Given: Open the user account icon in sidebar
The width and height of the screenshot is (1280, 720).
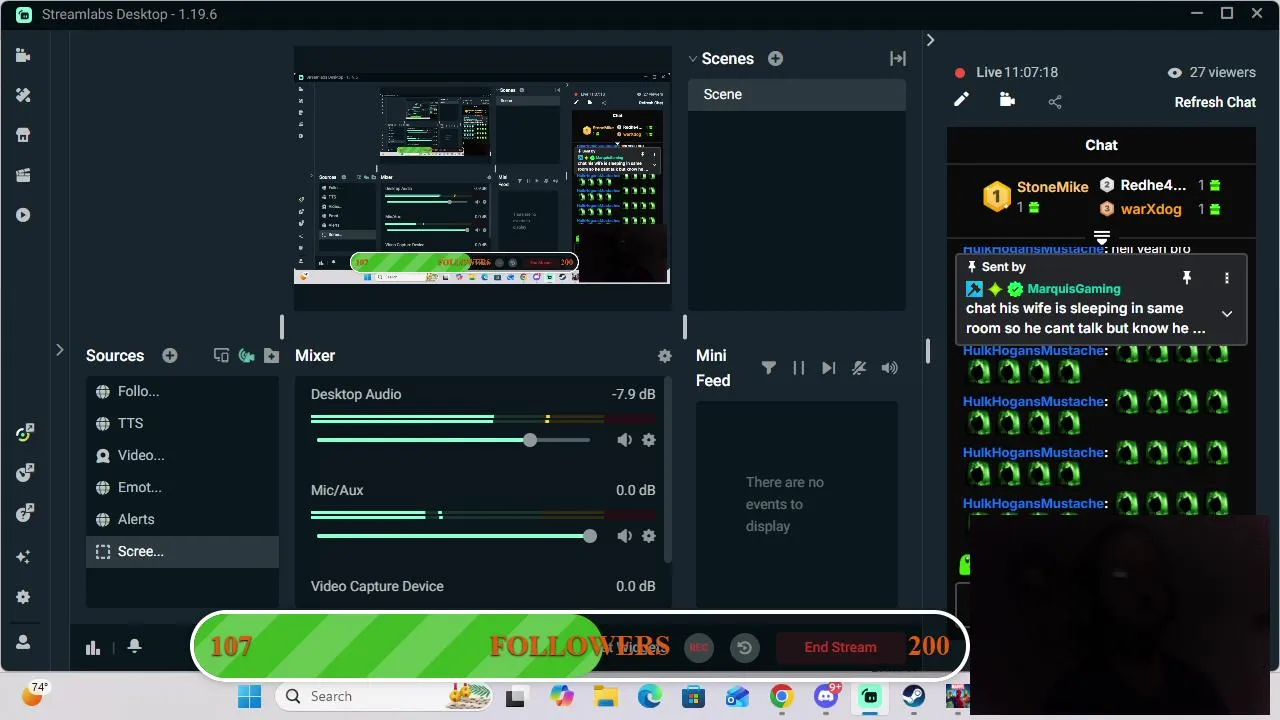Looking at the screenshot, I should tap(23, 641).
